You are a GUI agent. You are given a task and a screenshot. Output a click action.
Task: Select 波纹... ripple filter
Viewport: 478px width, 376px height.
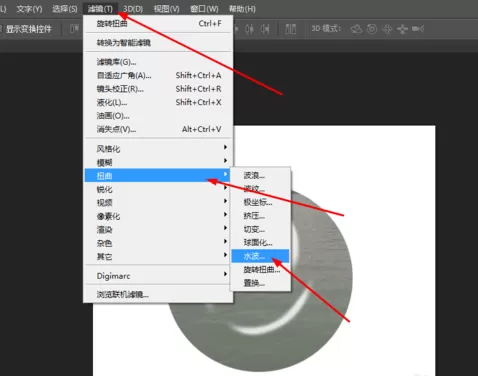click(x=261, y=189)
